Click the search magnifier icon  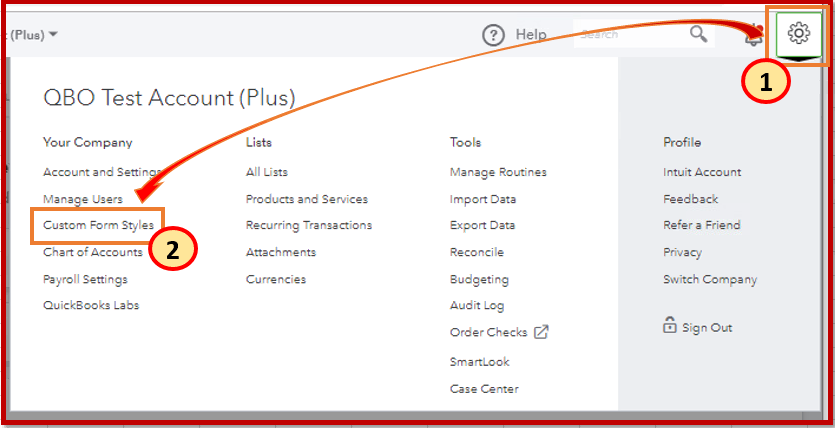pos(699,35)
